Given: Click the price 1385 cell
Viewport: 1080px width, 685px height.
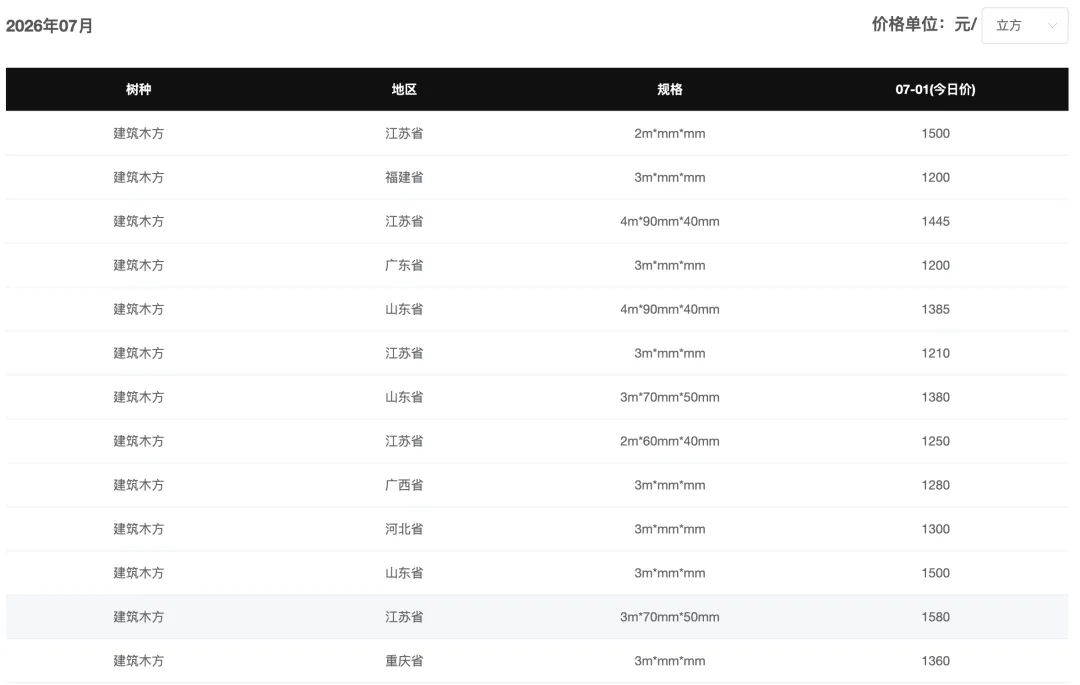Looking at the screenshot, I should point(935,310).
